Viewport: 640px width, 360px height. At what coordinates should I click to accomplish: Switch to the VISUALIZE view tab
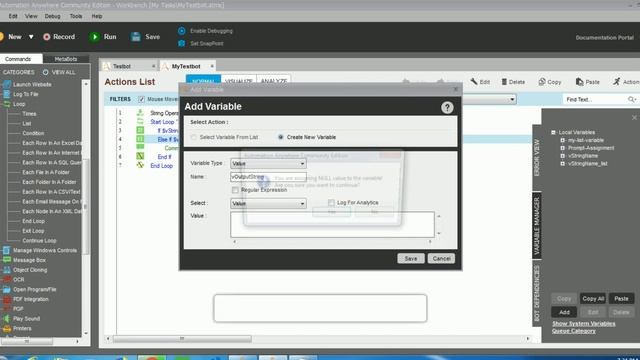pos(239,81)
